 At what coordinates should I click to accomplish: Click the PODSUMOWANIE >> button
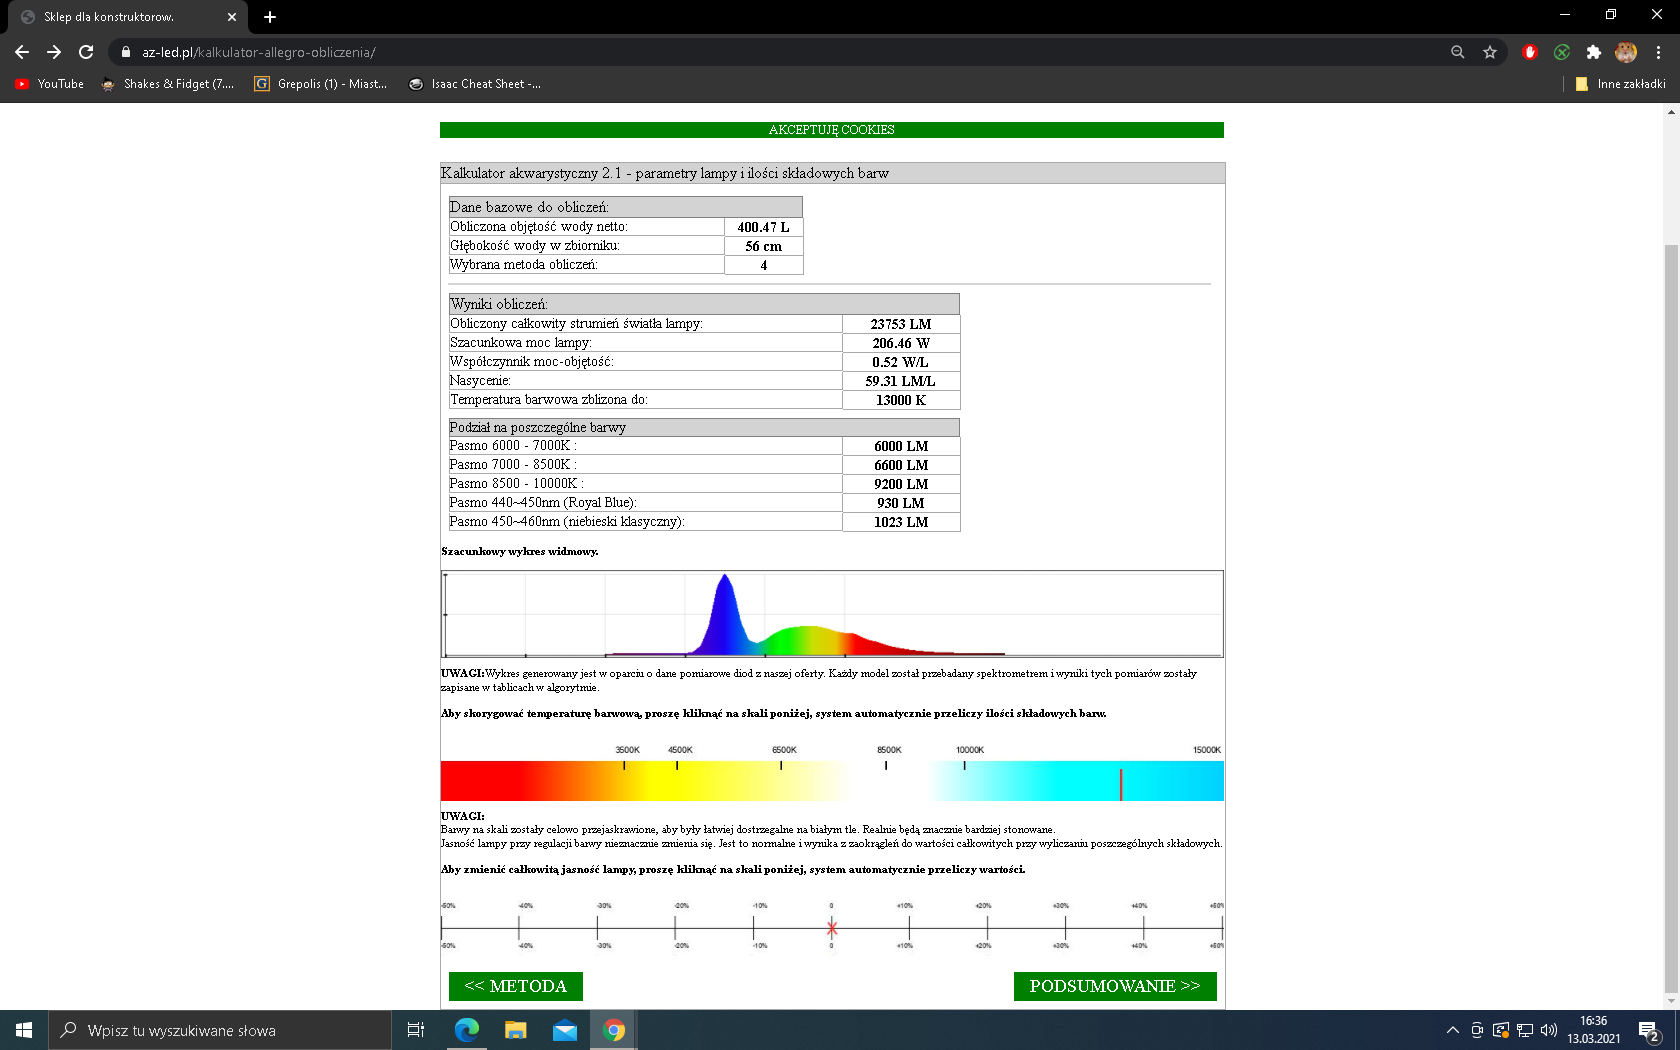pos(1114,986)
